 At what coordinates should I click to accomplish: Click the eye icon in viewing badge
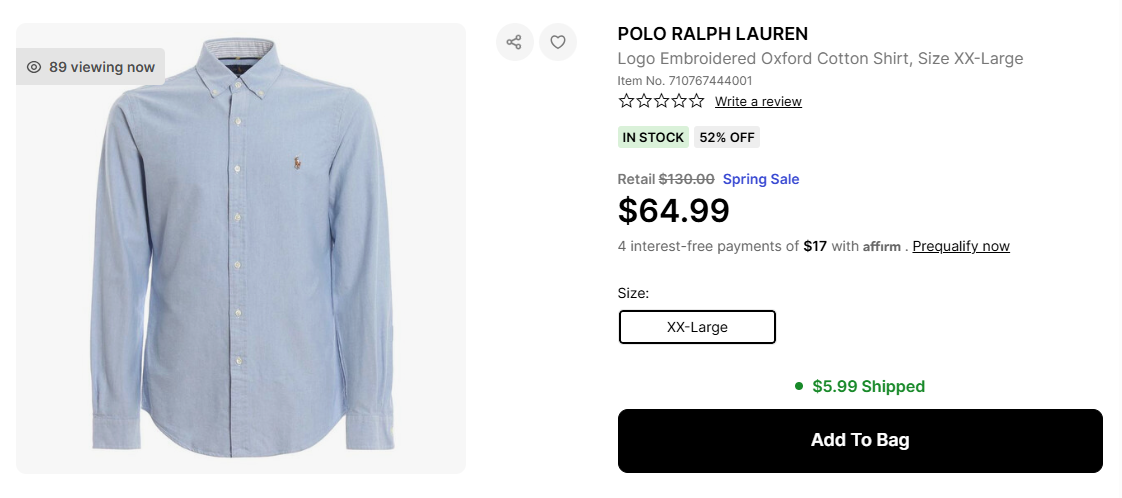click(x=34, y=67)
